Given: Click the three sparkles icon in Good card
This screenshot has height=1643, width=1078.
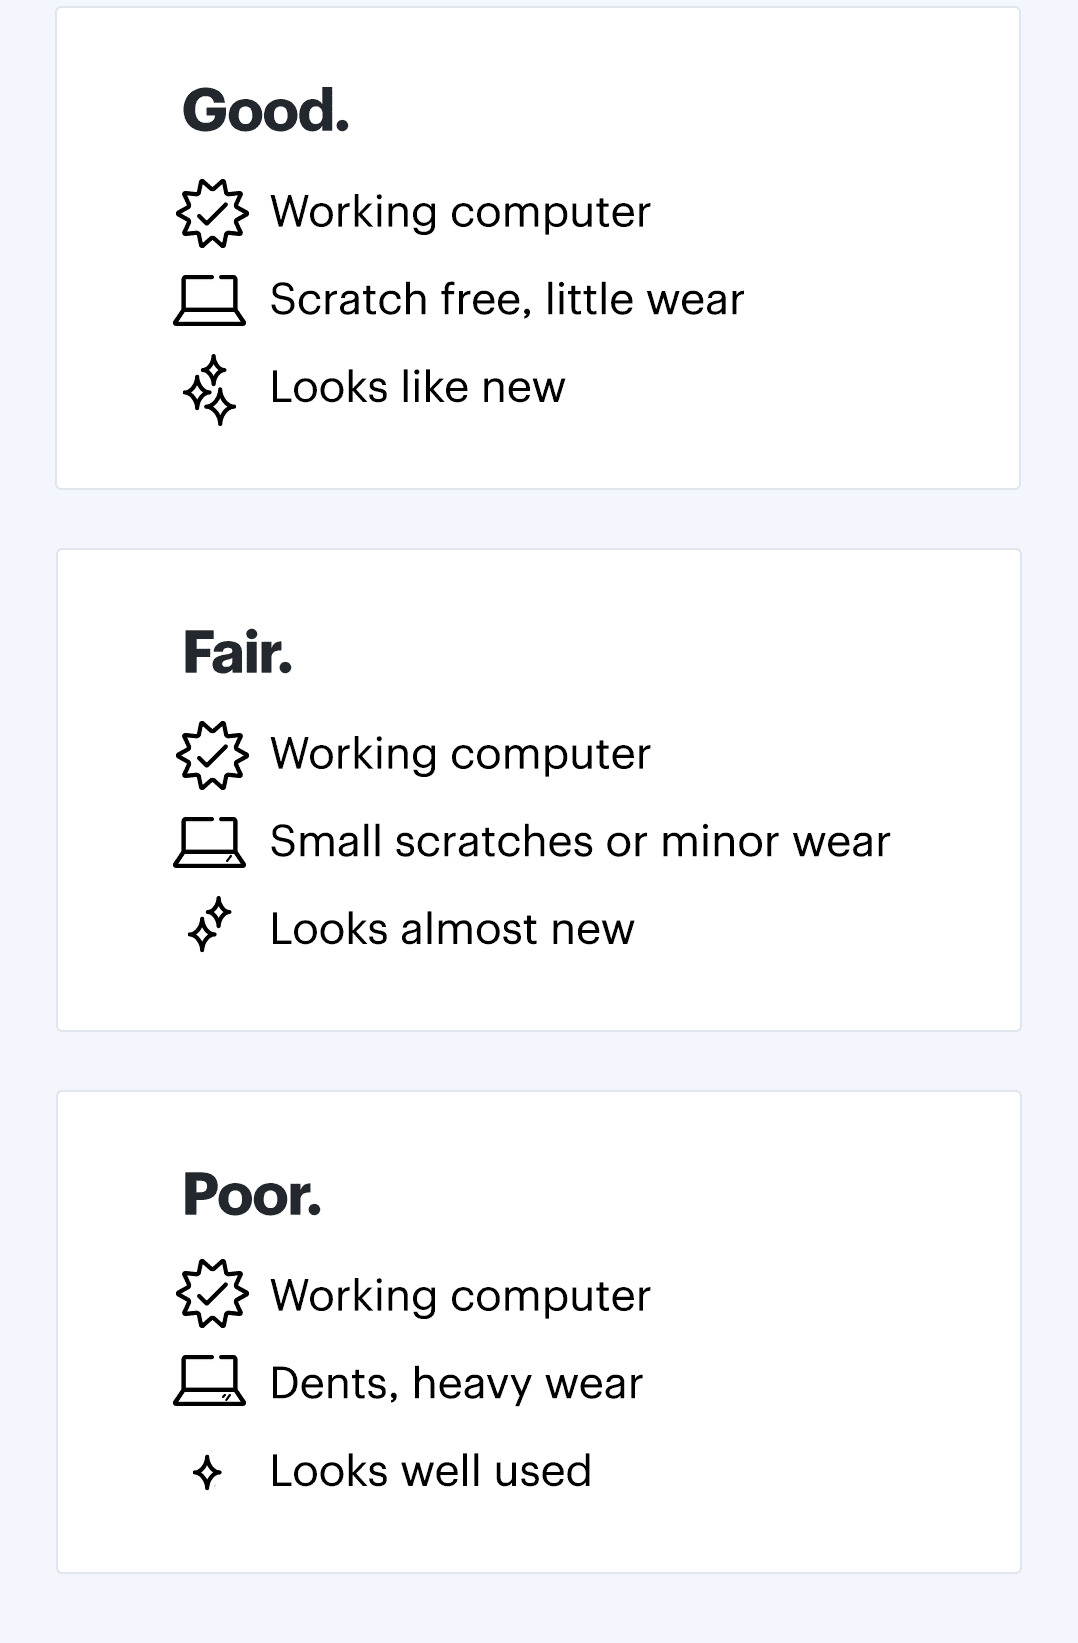Looking at the screenshot, I should pos(210,389).
